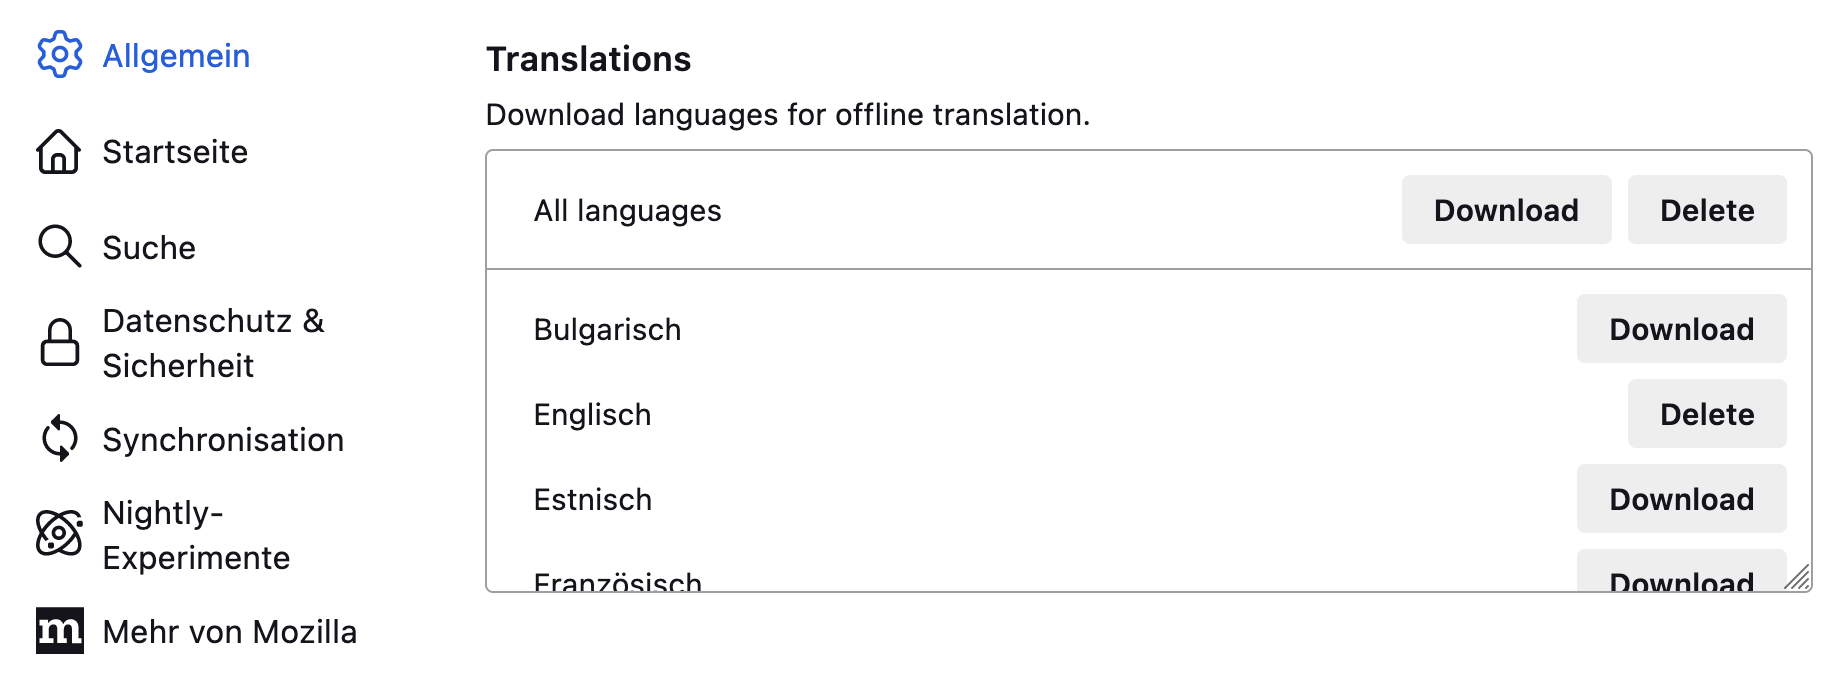Open Synchronisation settings

coord(223,440)
